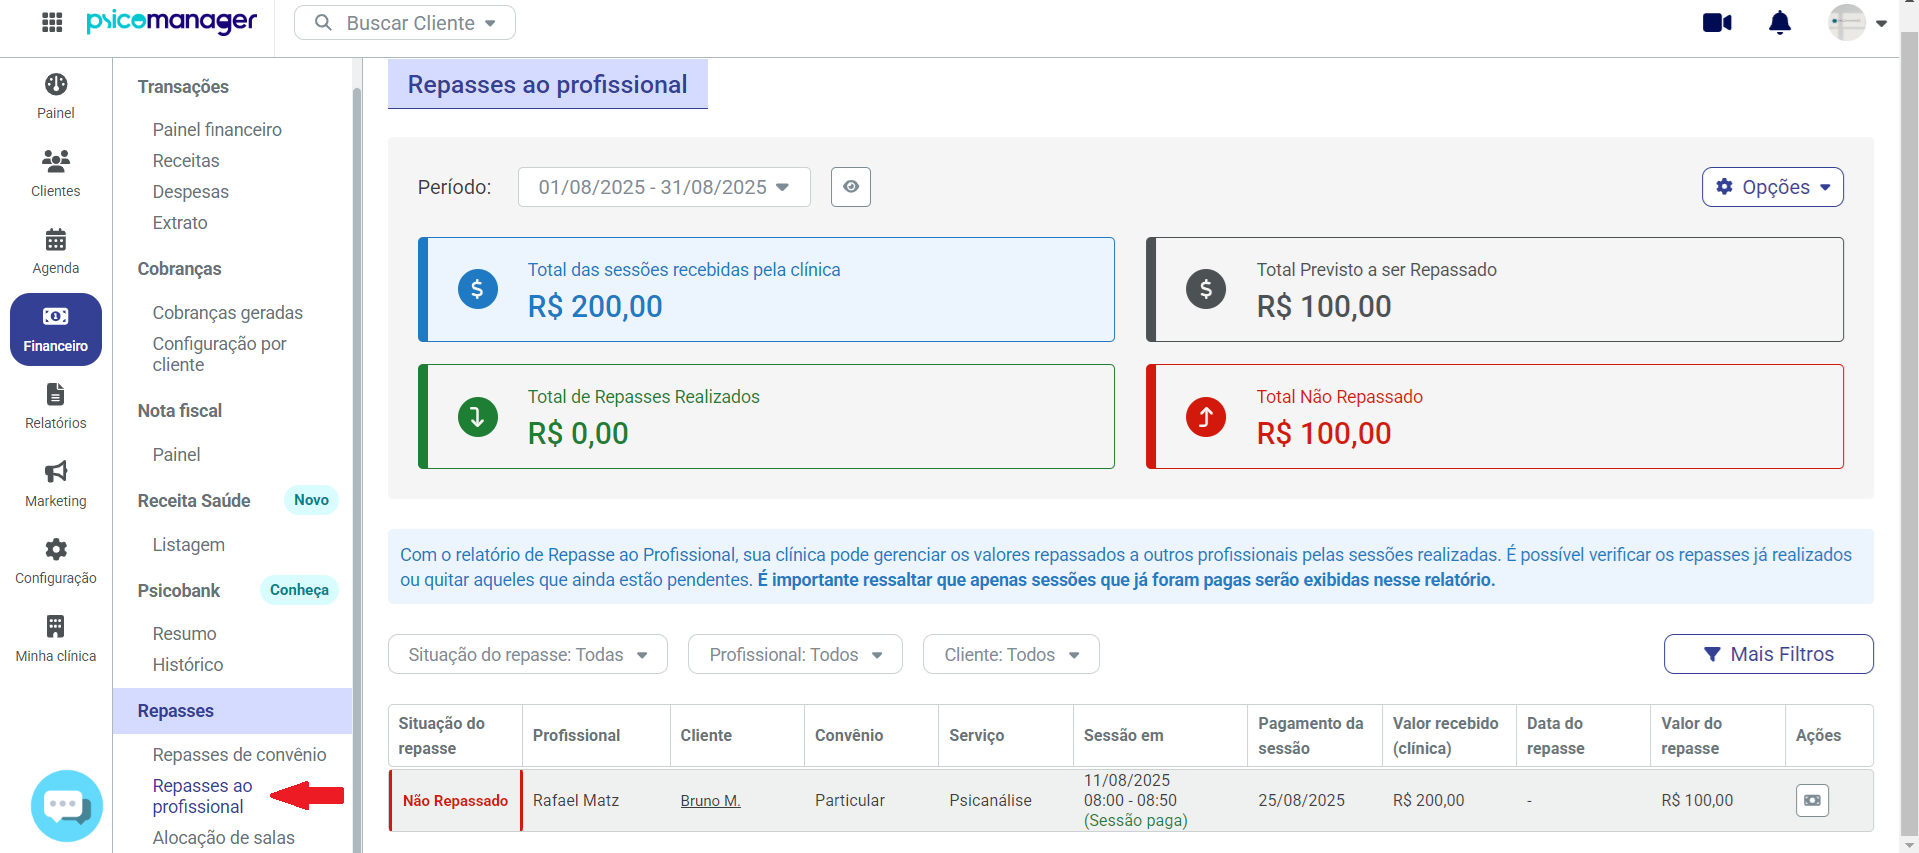Image resolution: width=1919 pixels, height=853 pixels.
Task: Open Repasses ao profissional link
Action: [203, 796]
